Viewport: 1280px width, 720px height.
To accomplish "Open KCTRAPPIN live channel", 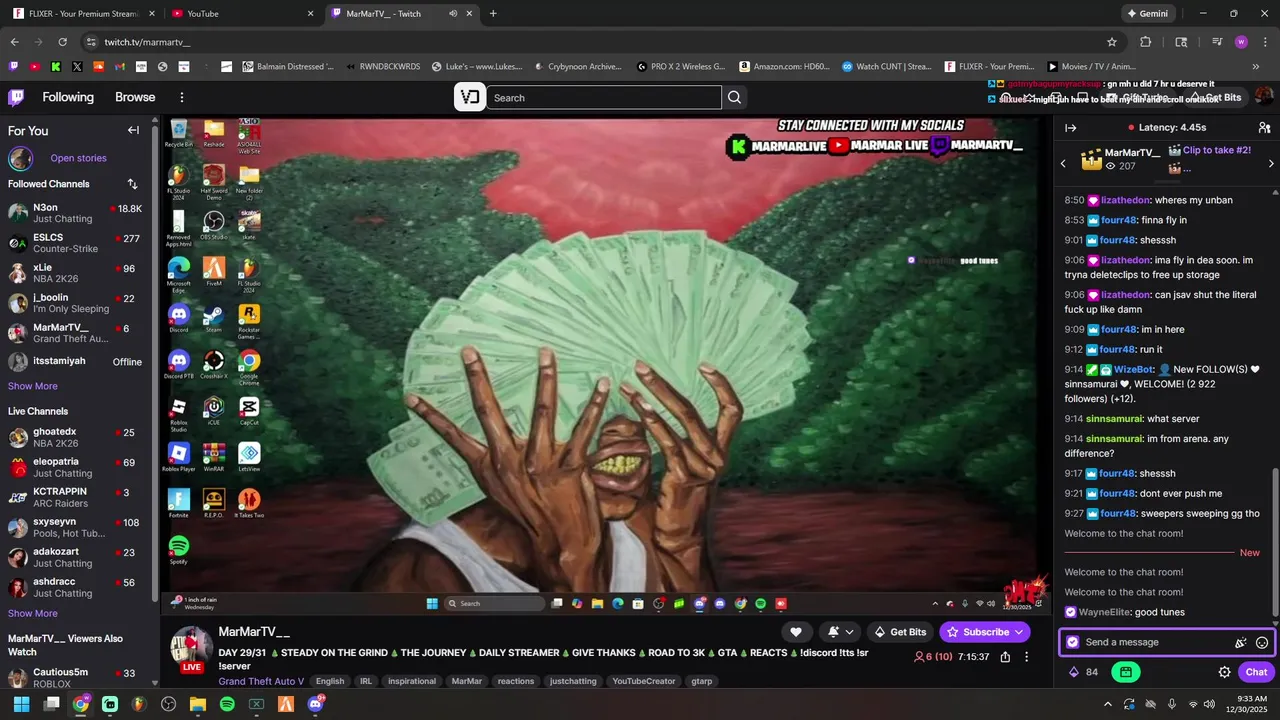I will click(x=75, y=497).
